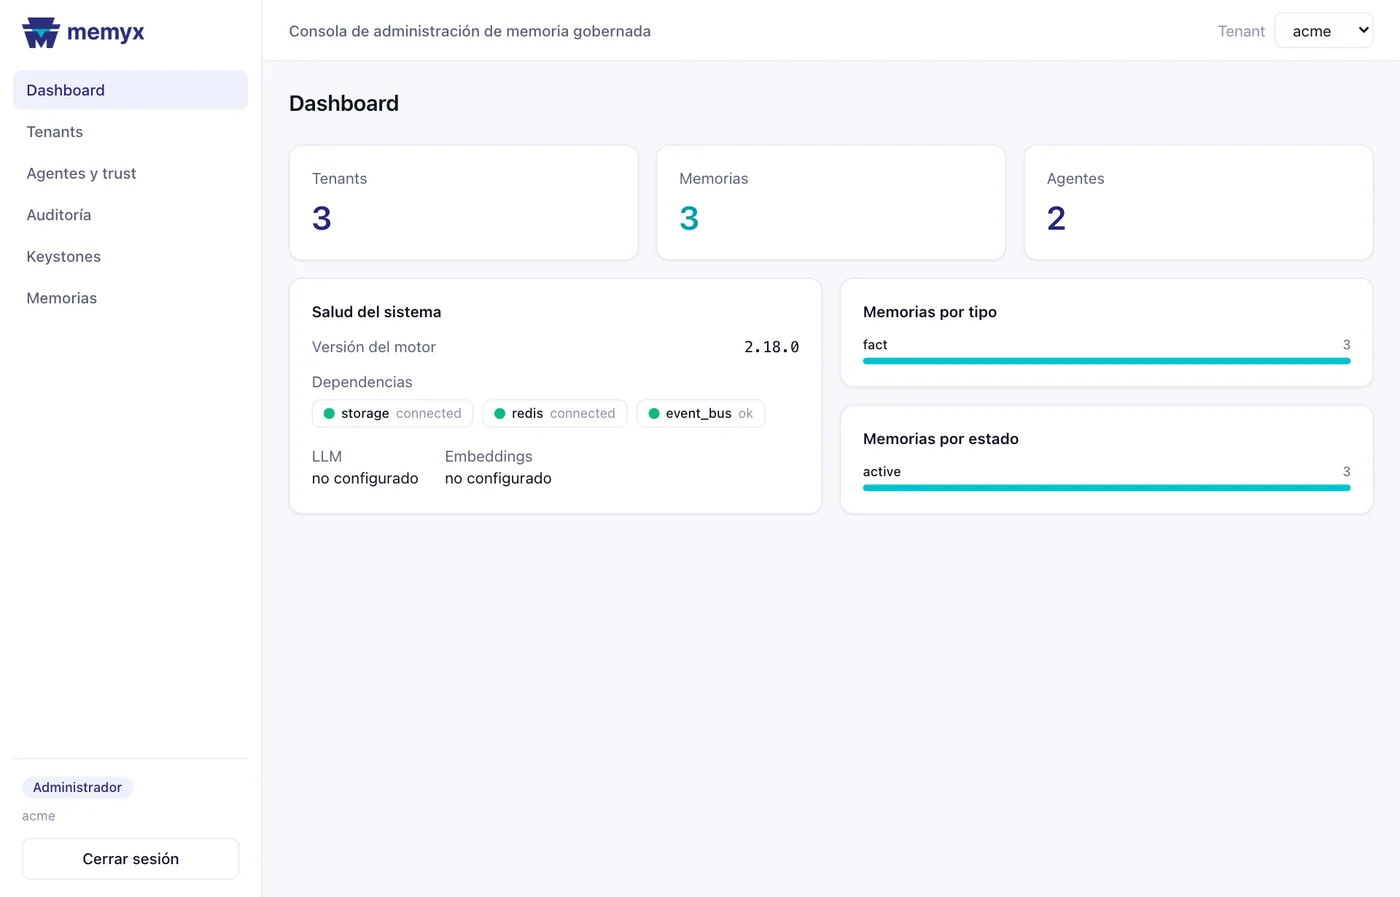Image resolution: width=1400 pixels, height=897 pixels.
Task: Click the Cerrar sesión button
Action: click(x=130, y=859)
